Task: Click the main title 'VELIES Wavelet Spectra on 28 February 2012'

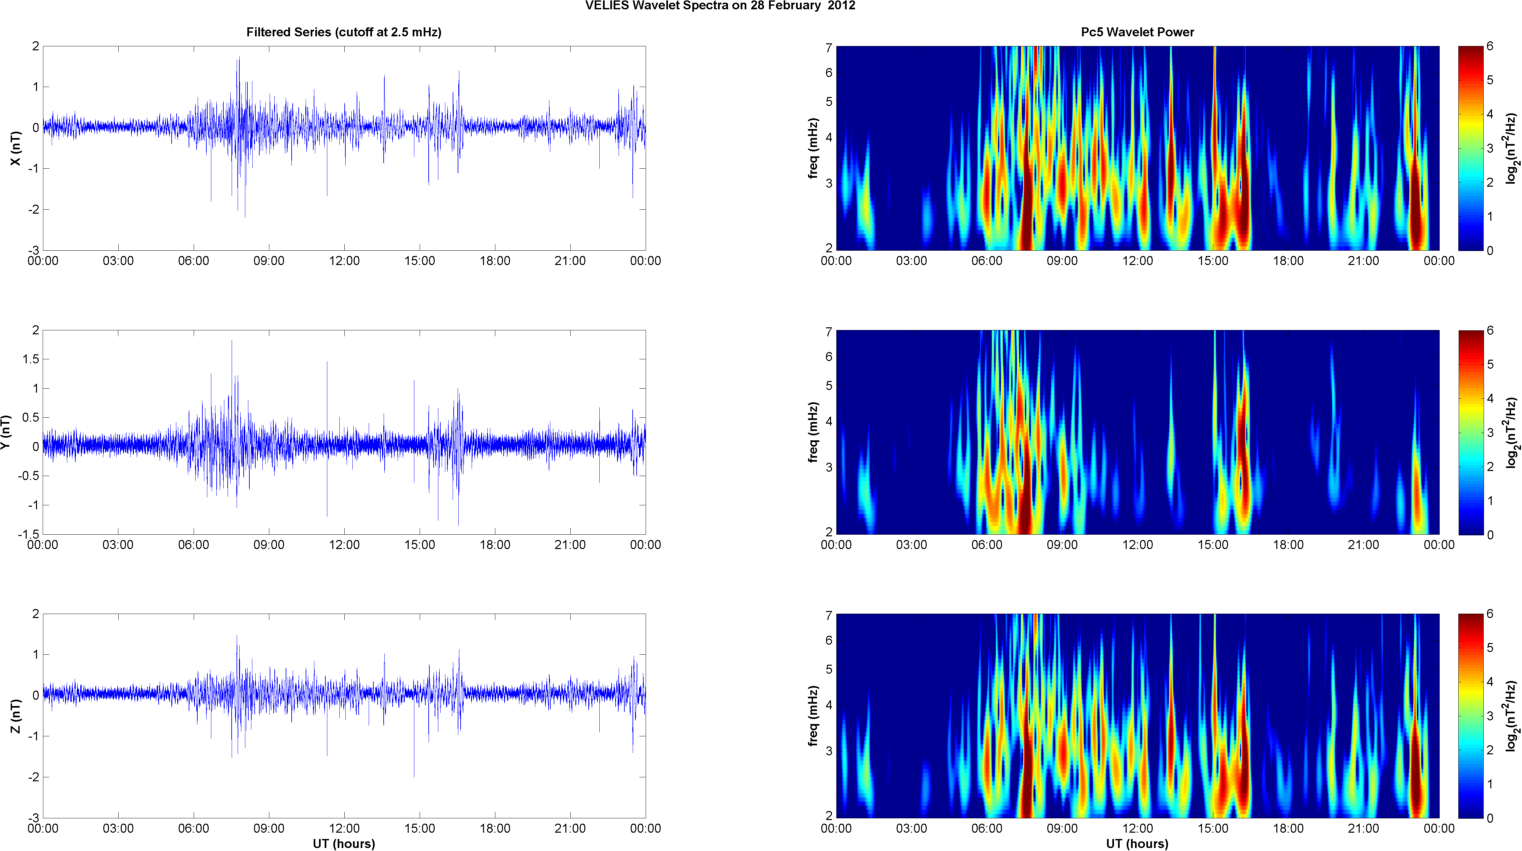Action: [720, 6]
